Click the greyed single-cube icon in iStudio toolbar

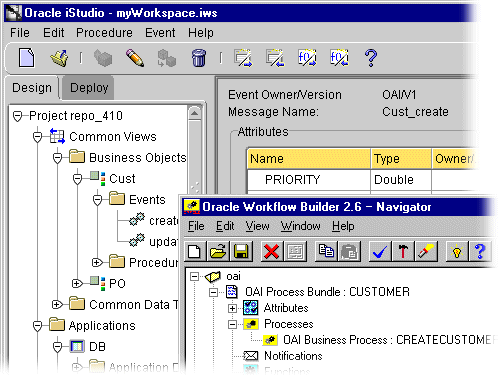[x=103, y=58]
